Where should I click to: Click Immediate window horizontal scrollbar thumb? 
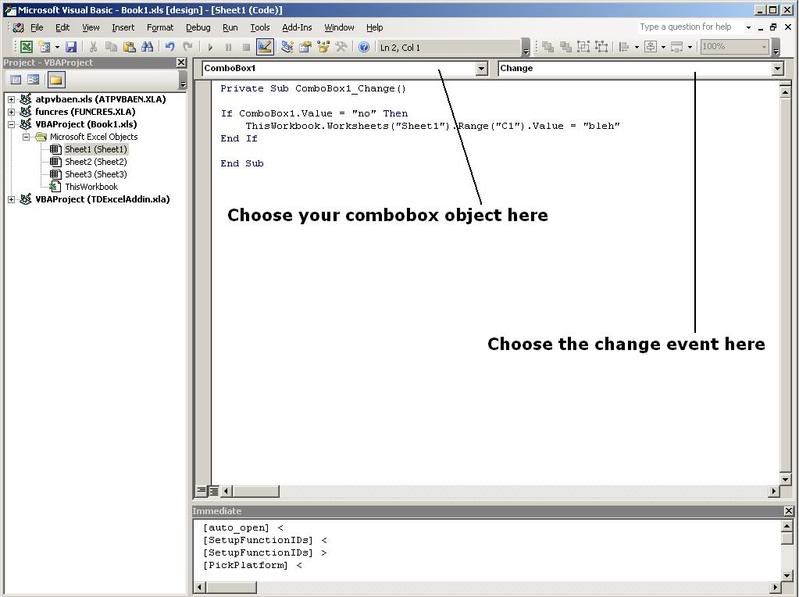pyautogui.click(x=231, y=587)
